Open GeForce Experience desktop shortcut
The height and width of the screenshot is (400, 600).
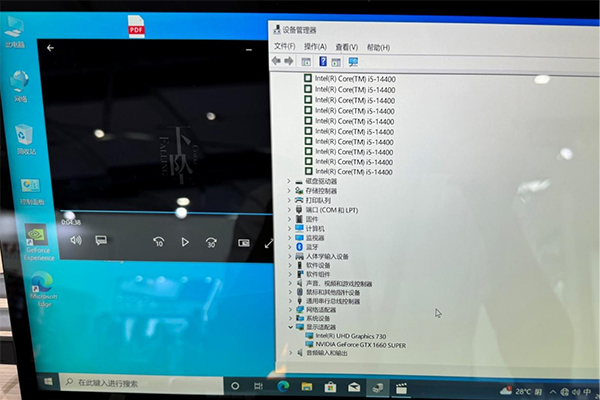(36, 242)
